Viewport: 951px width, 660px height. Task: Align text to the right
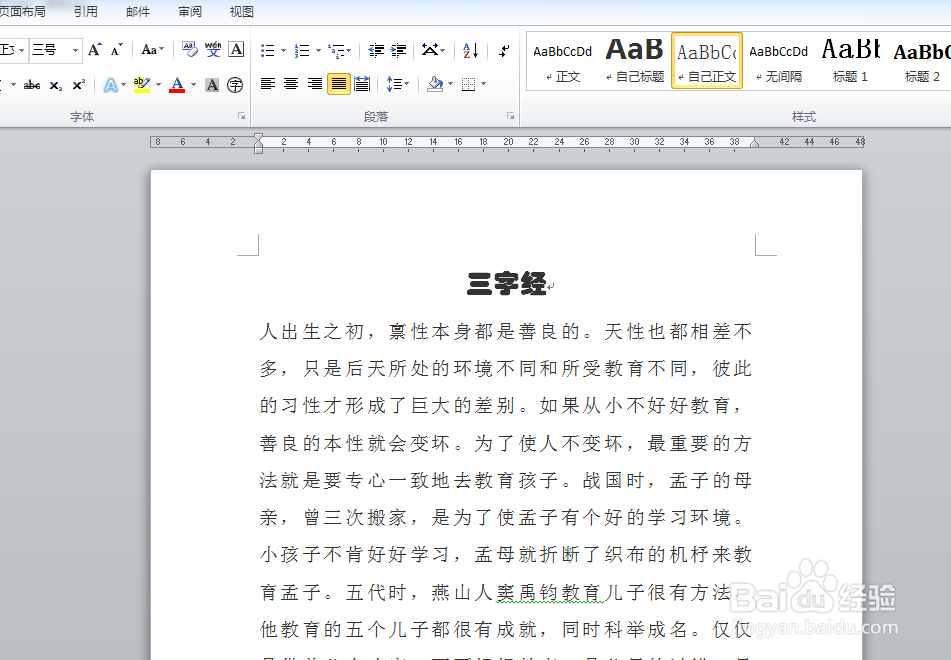(x=314, y=84)
